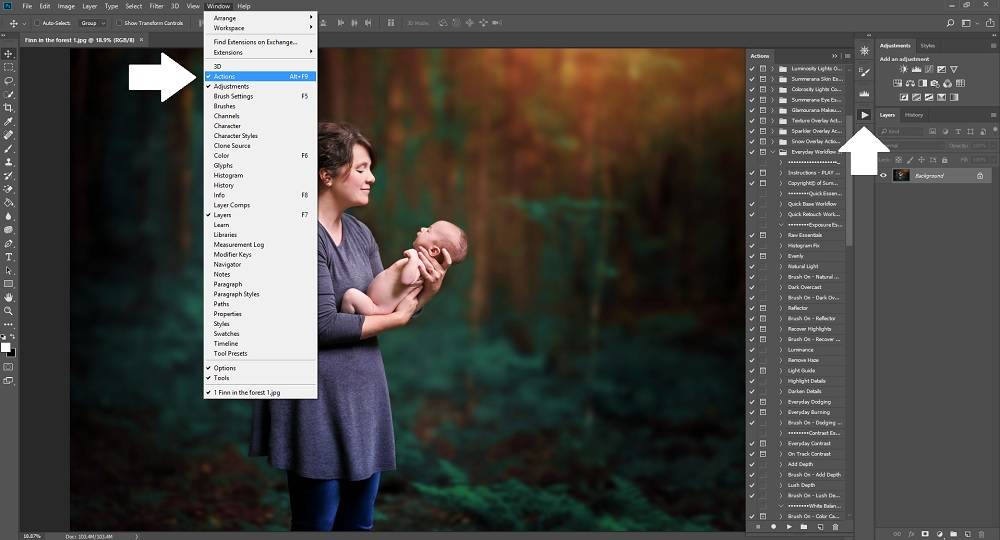Add a Vibrance adjustment

click(953, 69)
